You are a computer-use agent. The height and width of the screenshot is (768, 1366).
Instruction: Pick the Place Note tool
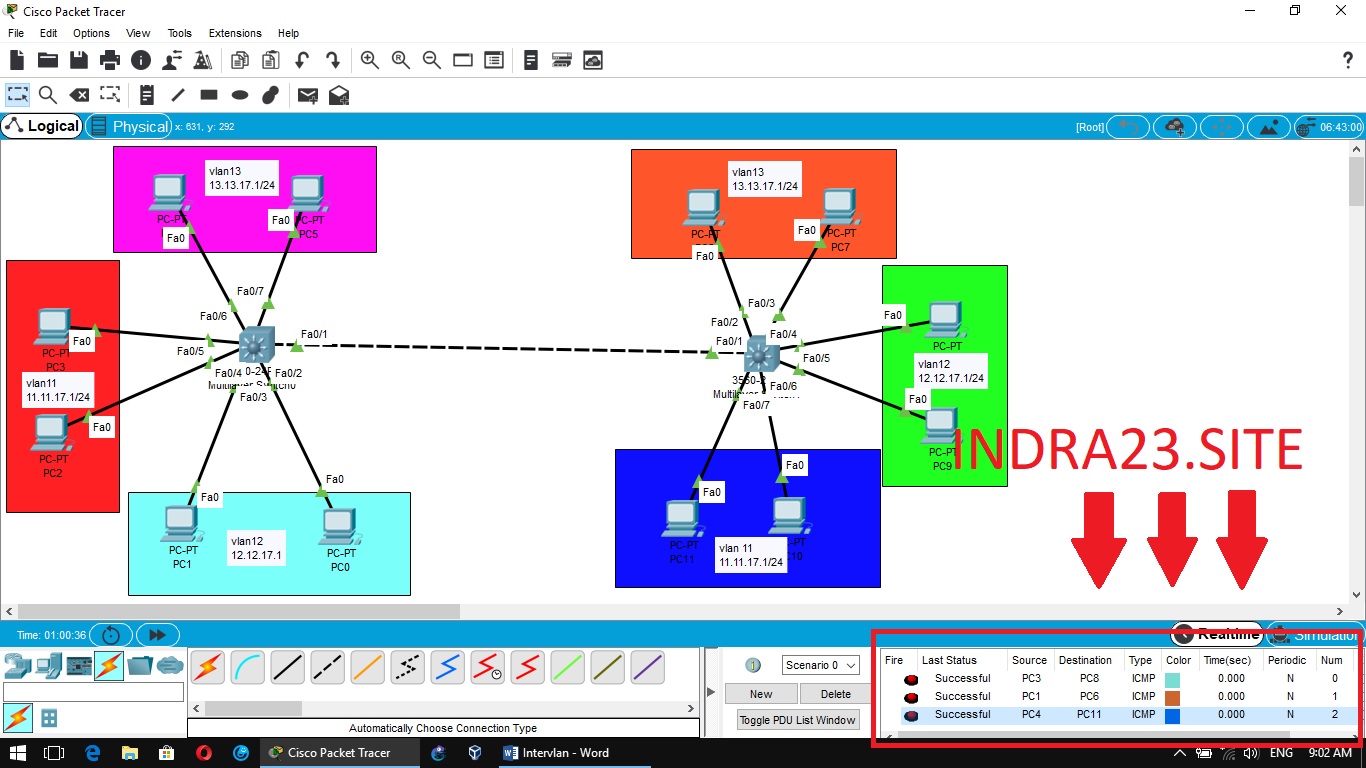(146, 95)
